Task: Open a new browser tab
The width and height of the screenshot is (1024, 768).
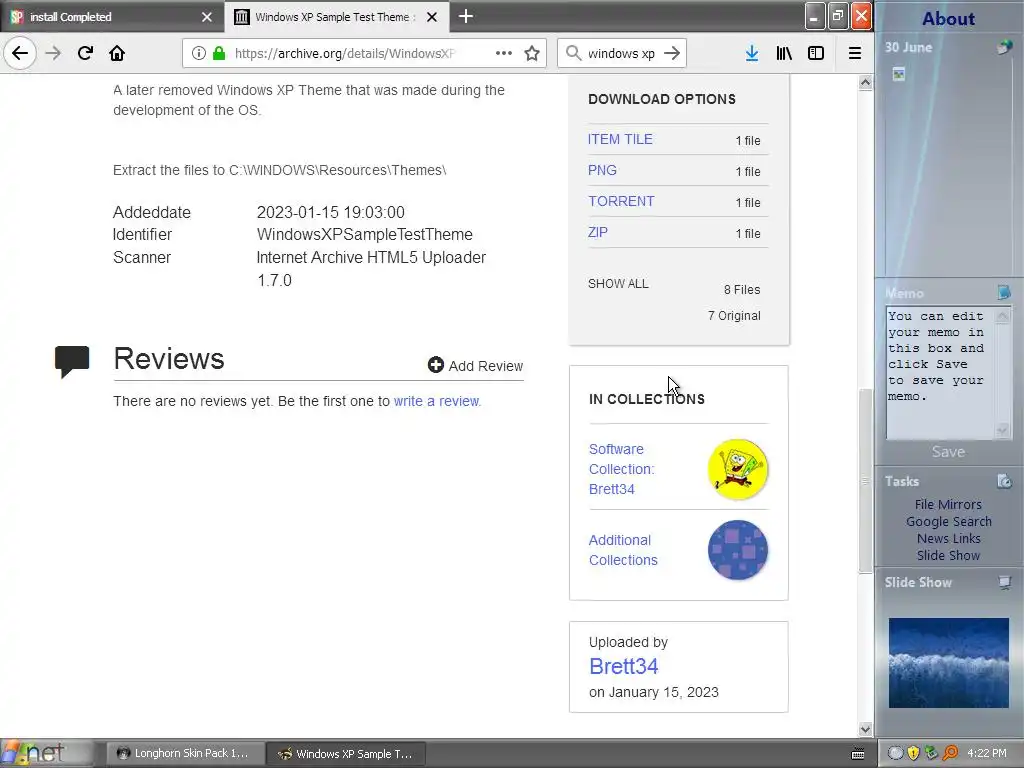Action: click(466, 16)
